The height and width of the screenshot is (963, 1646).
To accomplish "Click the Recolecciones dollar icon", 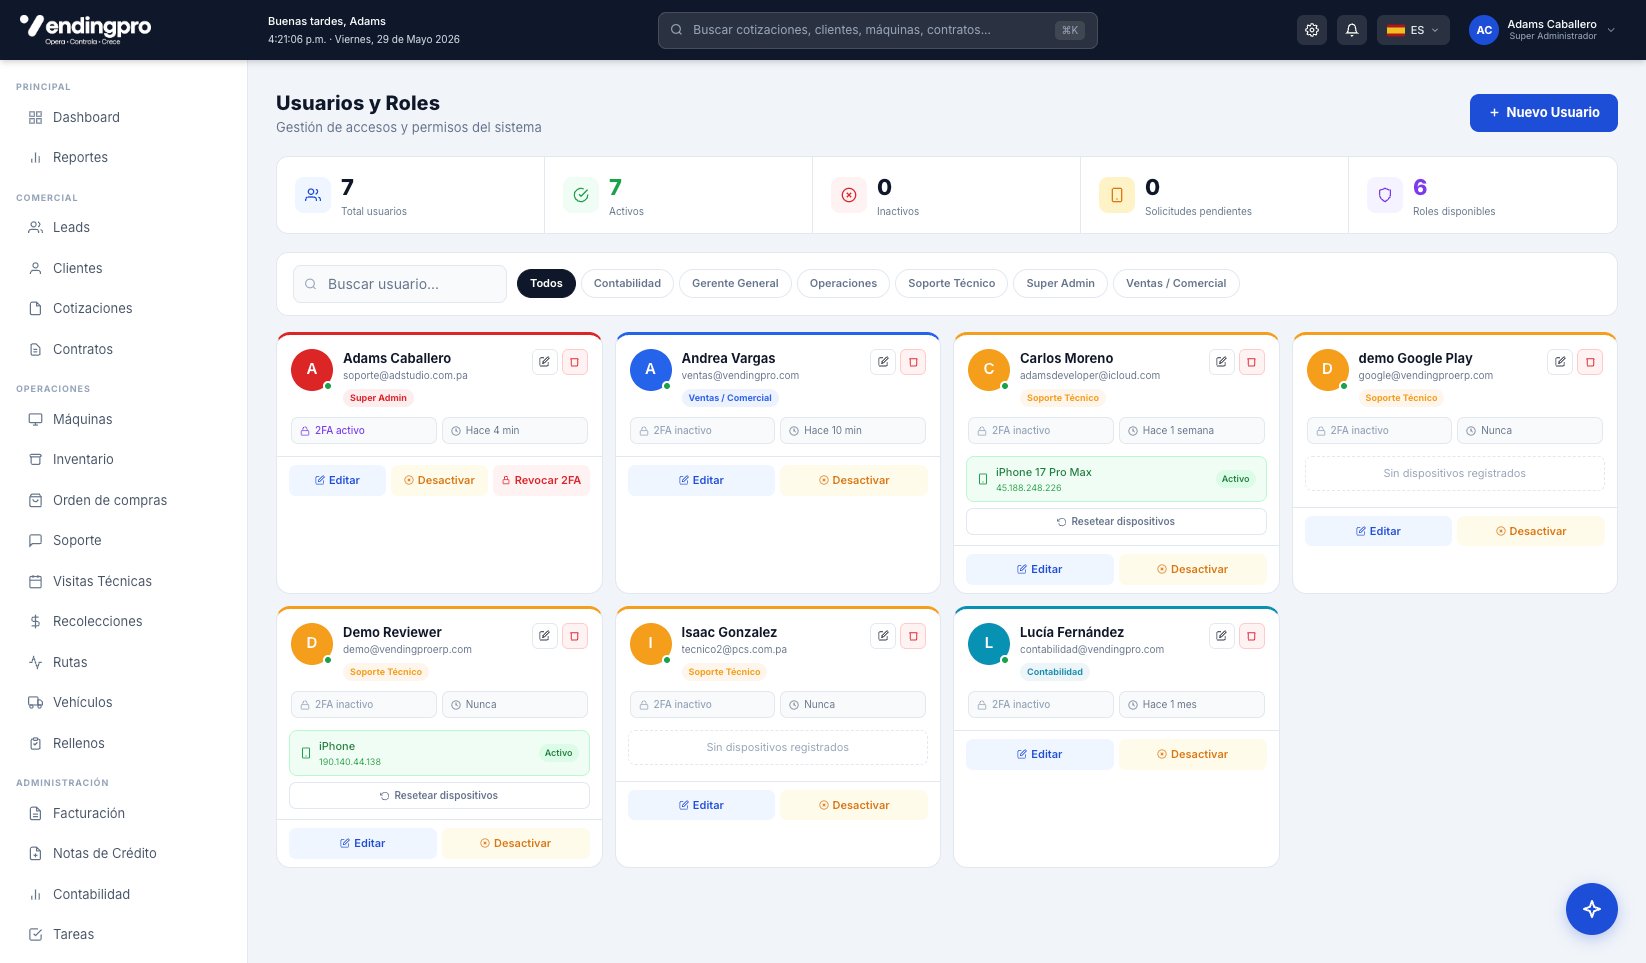I will tap(35, 621).
